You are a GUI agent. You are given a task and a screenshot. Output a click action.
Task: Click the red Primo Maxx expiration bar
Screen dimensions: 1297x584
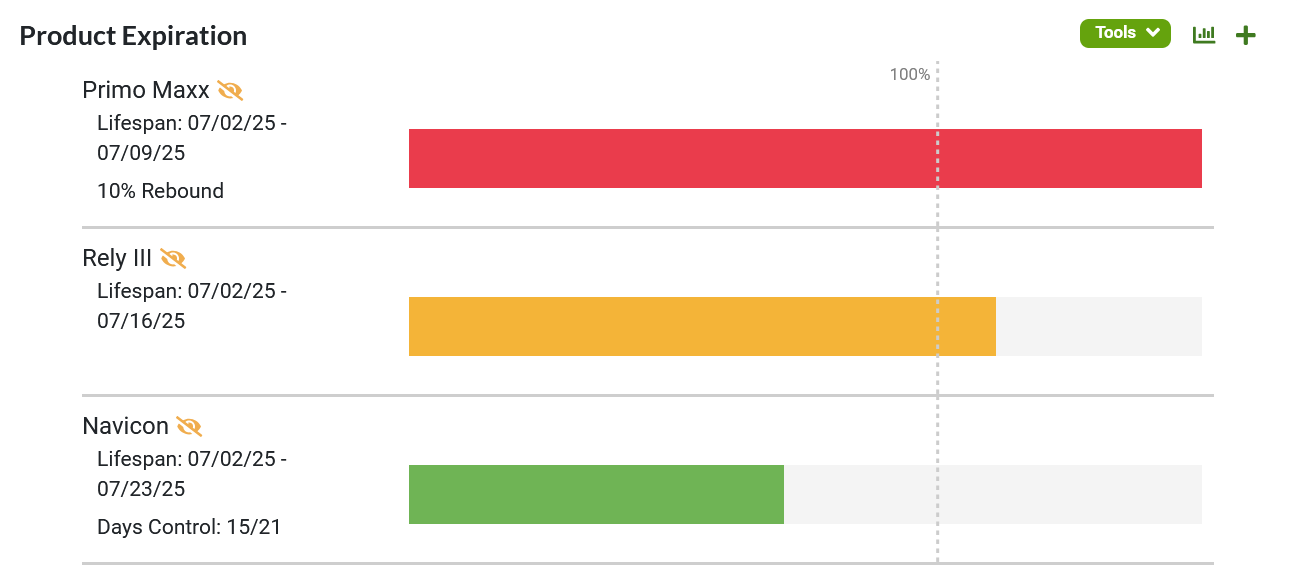tap(805, 158)
